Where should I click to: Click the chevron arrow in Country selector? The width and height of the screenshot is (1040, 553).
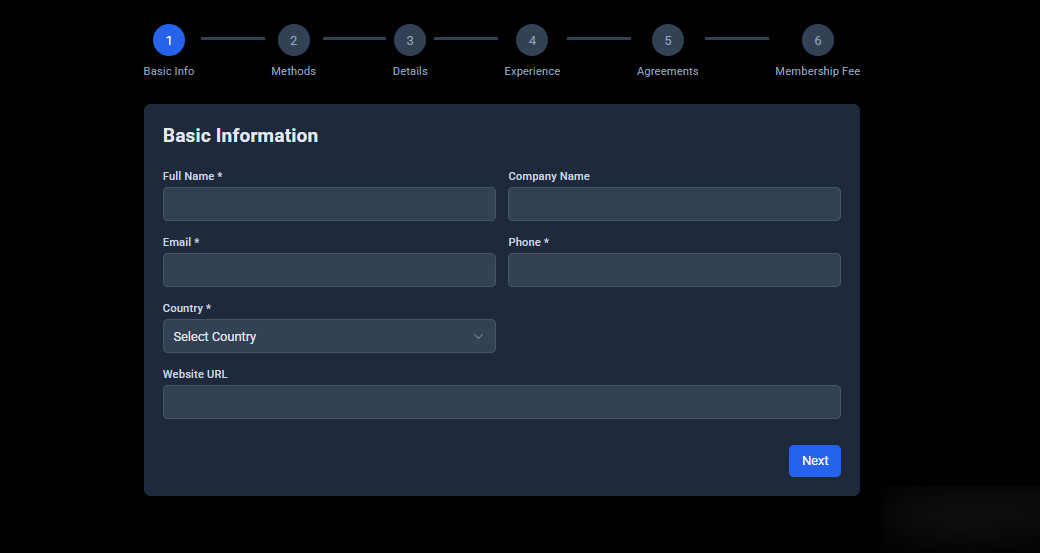[x=478, y=336]
